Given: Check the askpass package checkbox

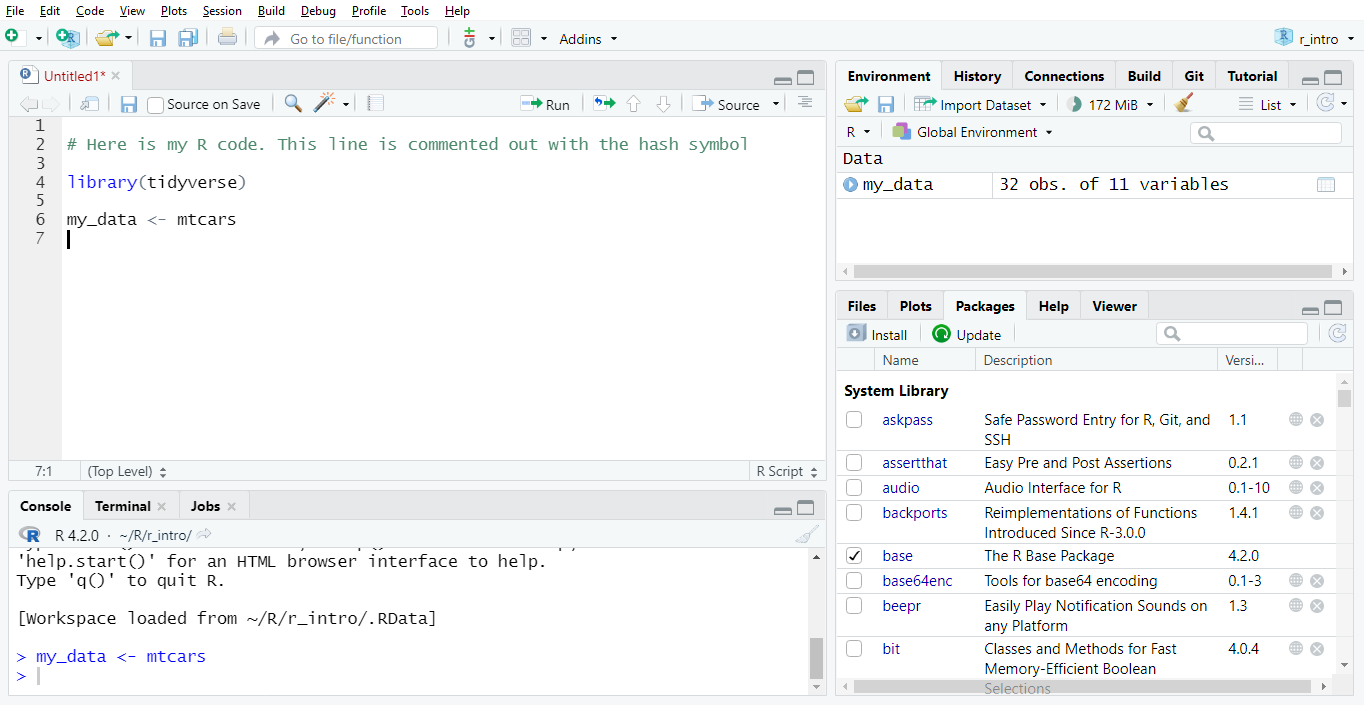Looking at the screenshot, I should (854, 420).
